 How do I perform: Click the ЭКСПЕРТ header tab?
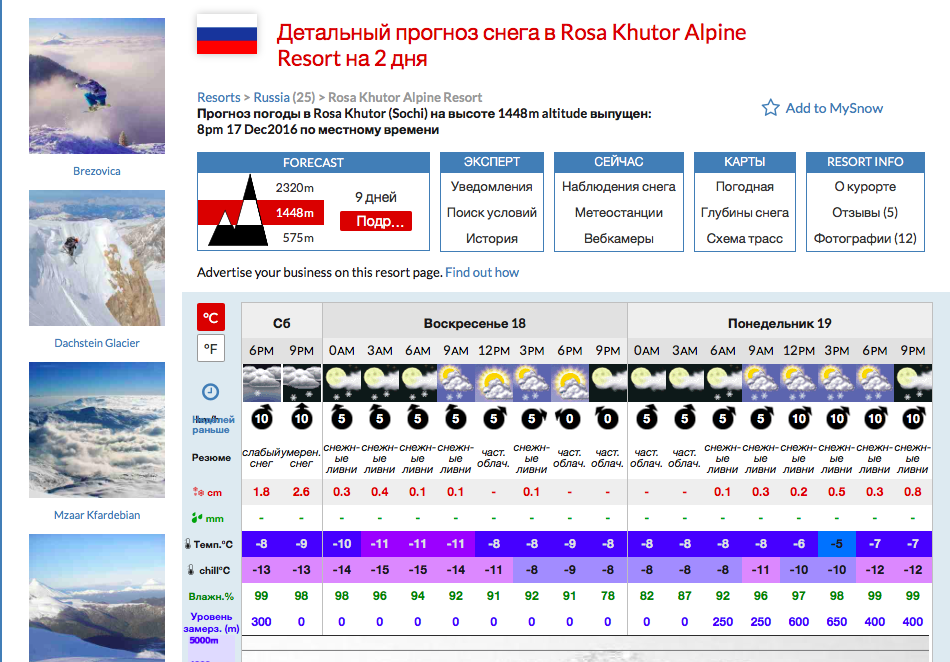click(492, 162)
